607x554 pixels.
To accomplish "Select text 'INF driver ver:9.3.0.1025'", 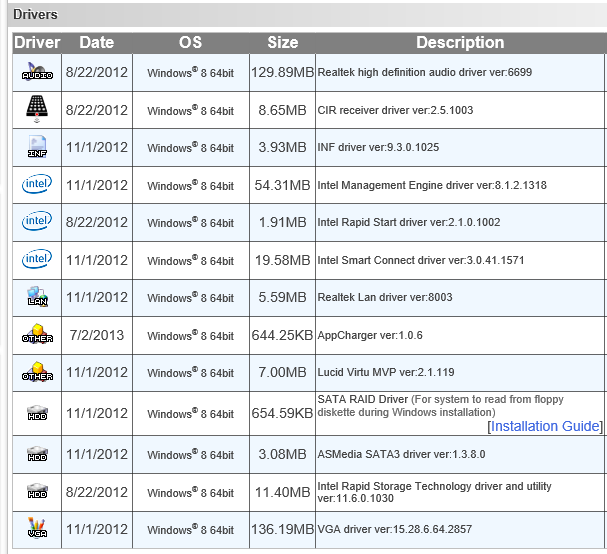I will [x=378, y=147].
